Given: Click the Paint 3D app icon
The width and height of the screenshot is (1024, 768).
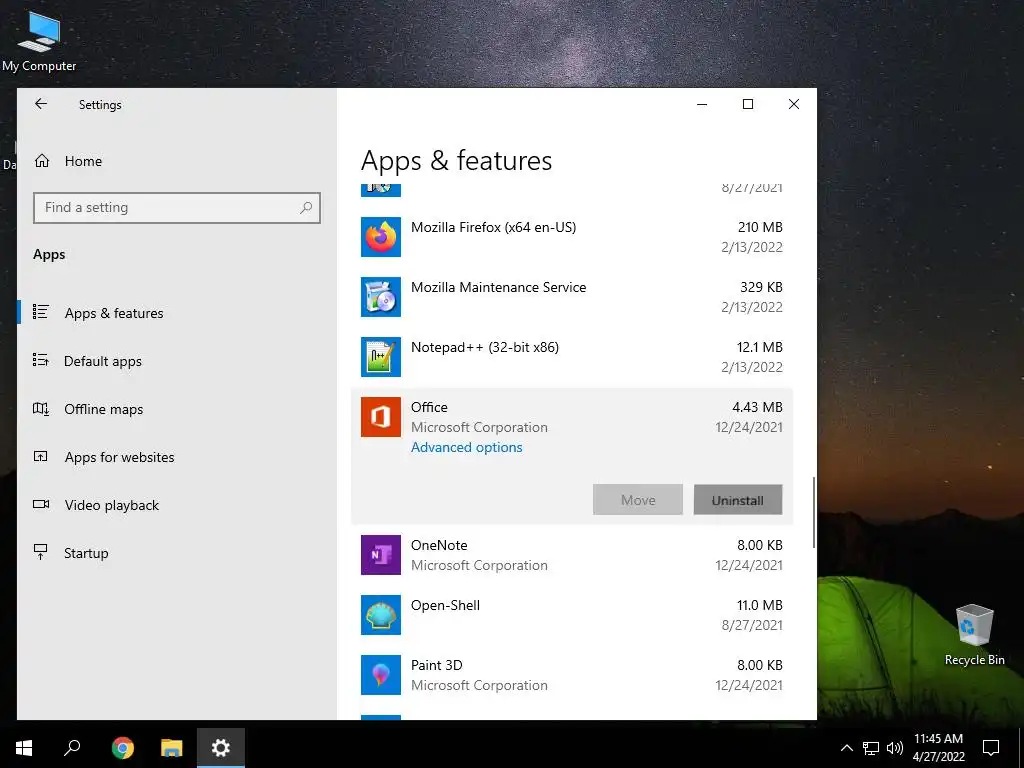Looking at the screenshot, I should click(381, 675).
